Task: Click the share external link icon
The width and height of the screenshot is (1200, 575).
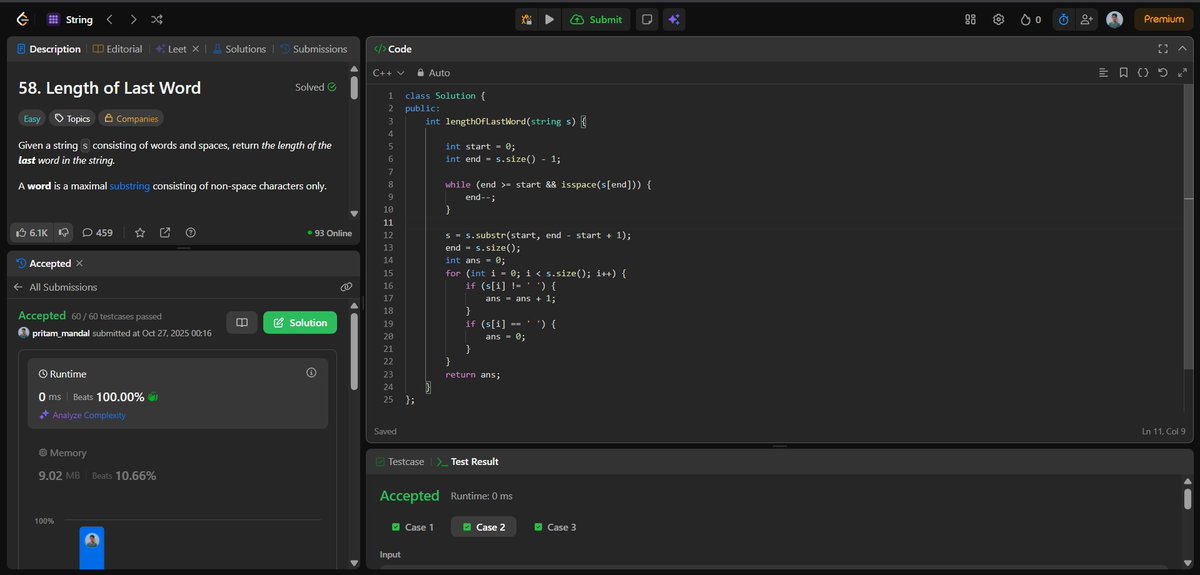Action: pyautogui.click(x=165, y=232)
